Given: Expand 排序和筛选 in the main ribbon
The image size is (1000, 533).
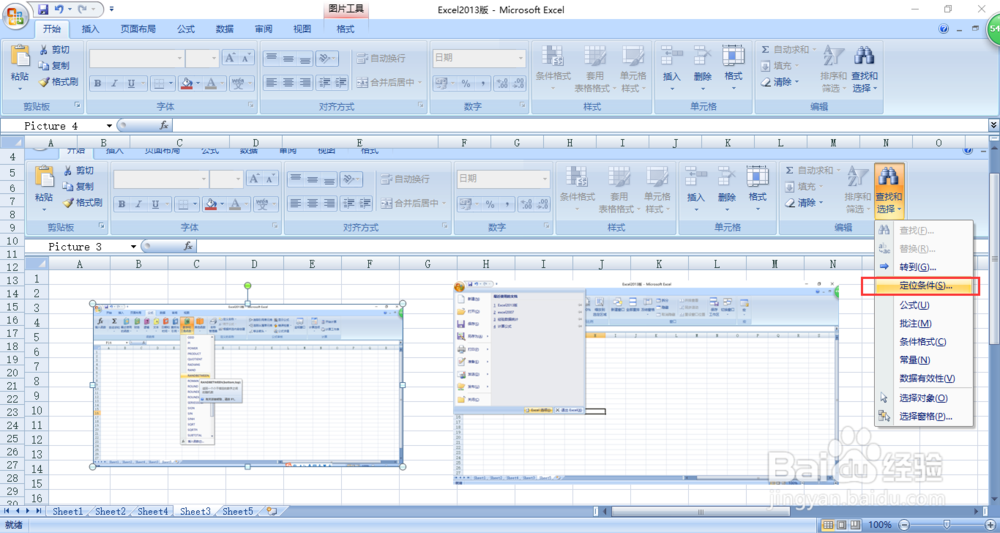Looking at the screenshot, I should [833, 69].
